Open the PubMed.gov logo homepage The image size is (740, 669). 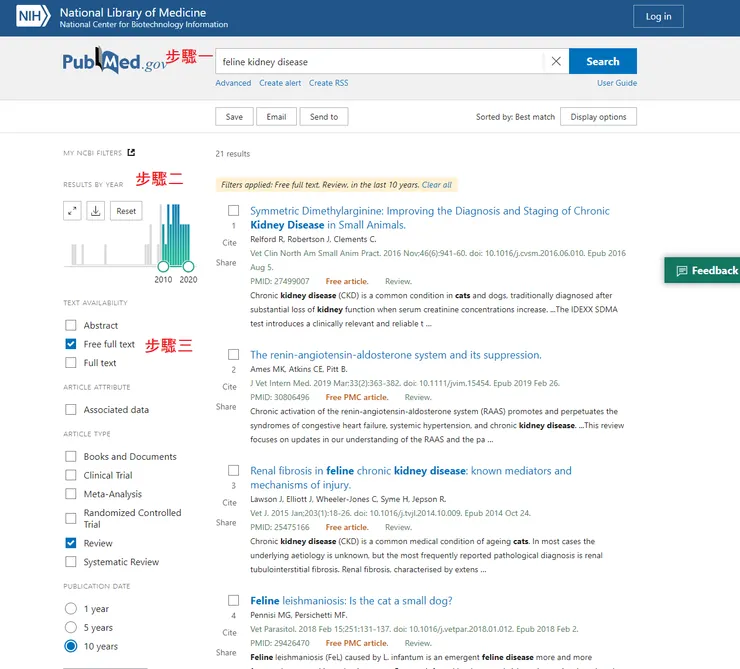pyautogui.click(x=115, y=61)
